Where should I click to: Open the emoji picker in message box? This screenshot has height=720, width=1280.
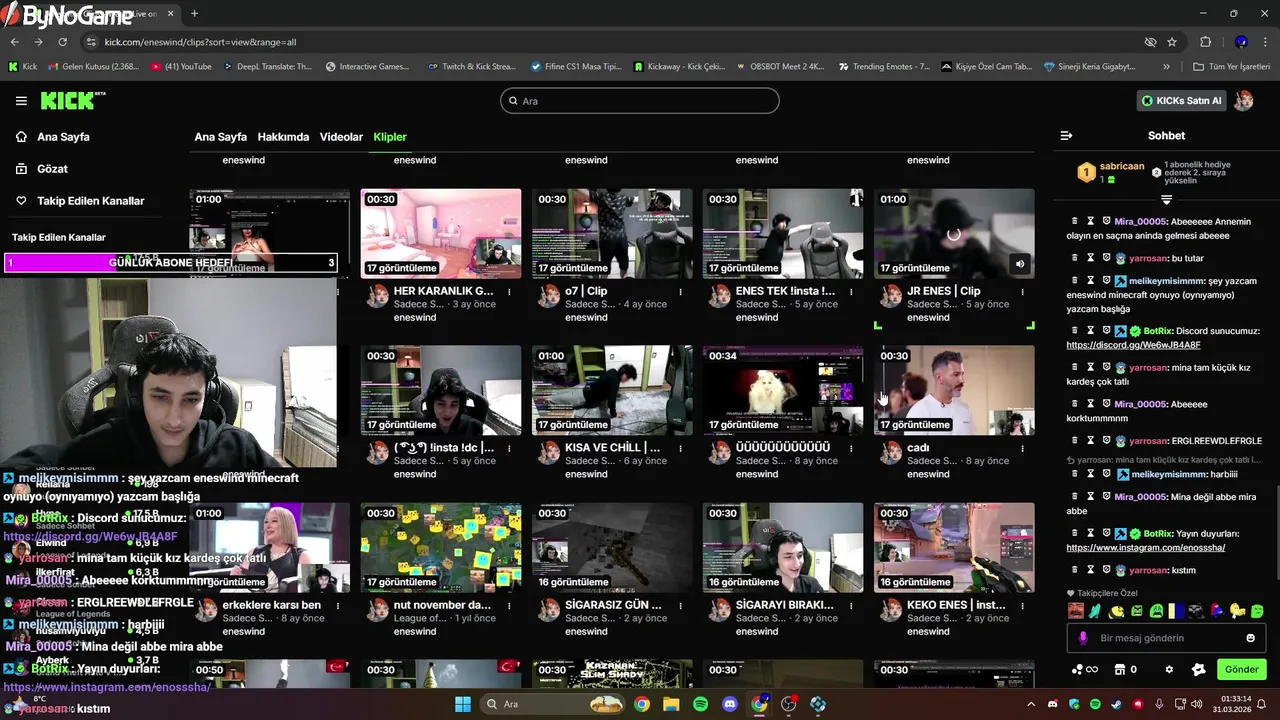[x=1250, y=638]
